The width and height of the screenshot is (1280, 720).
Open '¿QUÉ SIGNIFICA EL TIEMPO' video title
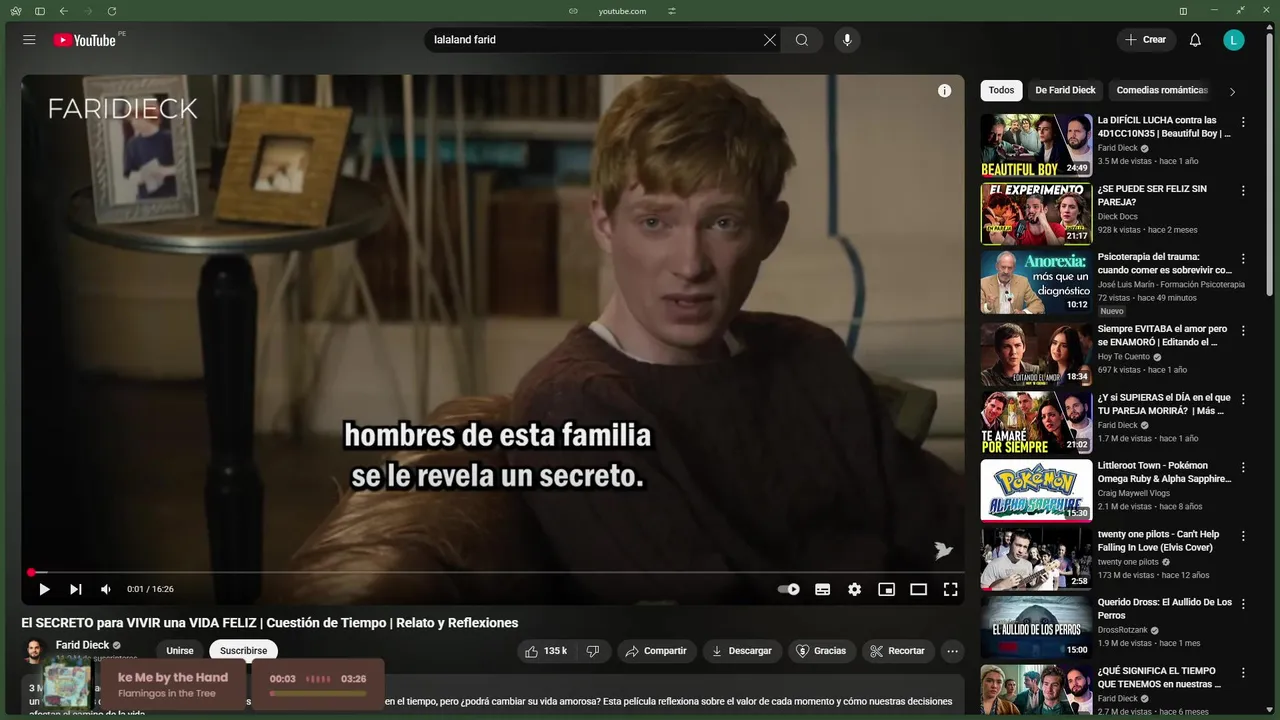pyautogui.click(x=1160, y=677)
